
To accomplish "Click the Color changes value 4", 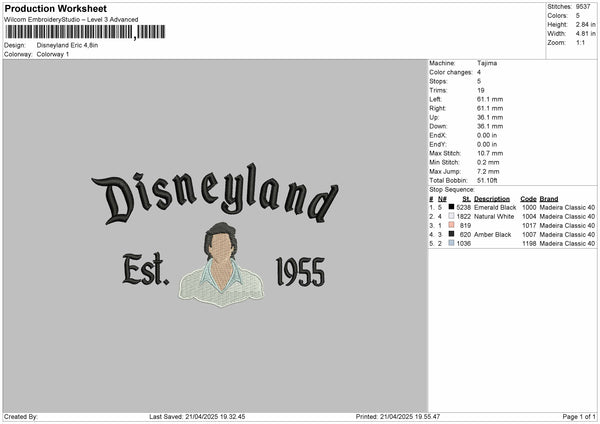I will point(479,72).
